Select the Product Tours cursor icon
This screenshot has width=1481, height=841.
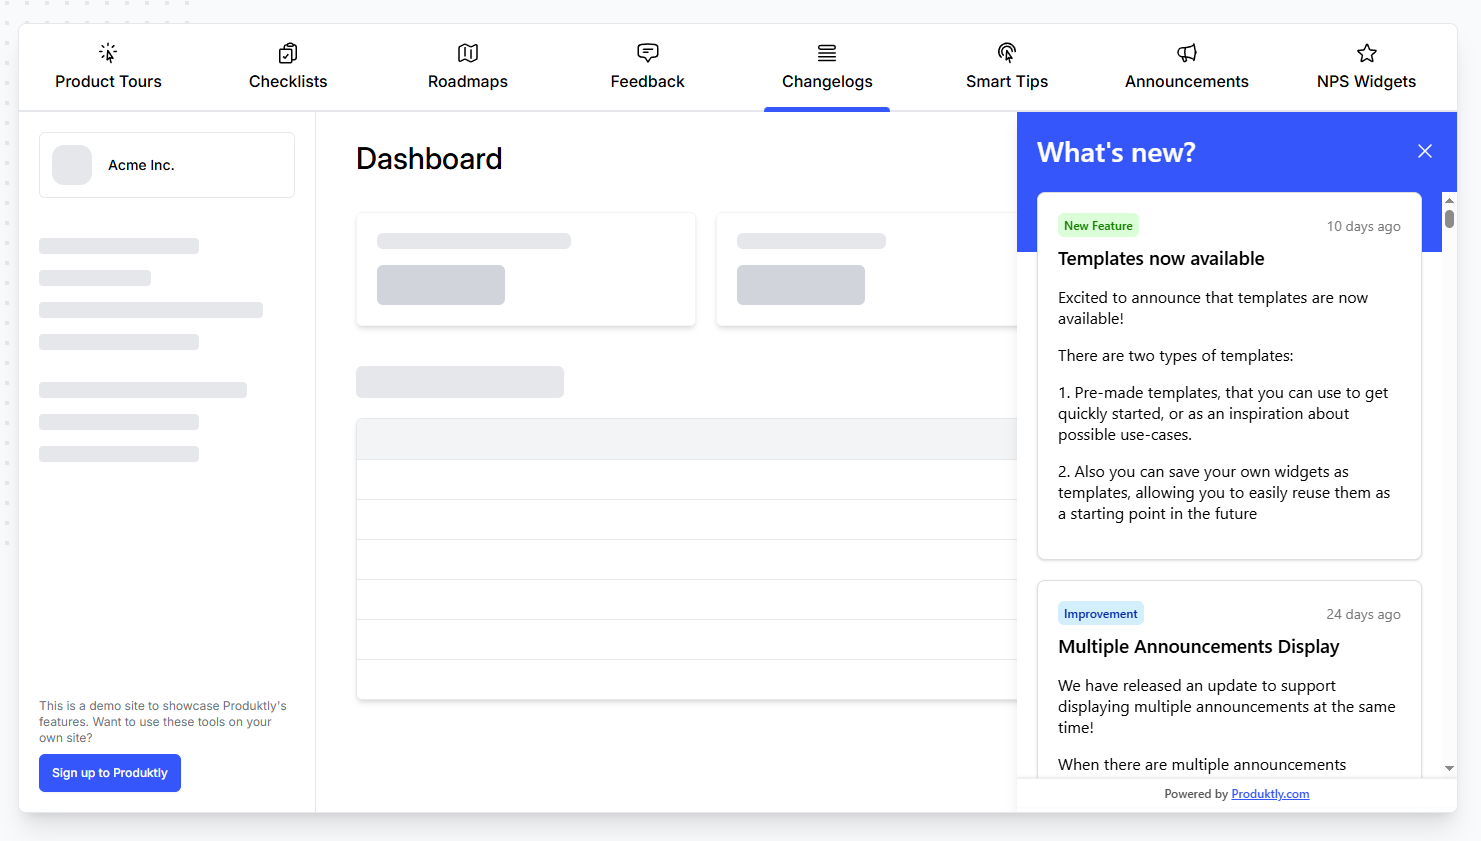107,52
